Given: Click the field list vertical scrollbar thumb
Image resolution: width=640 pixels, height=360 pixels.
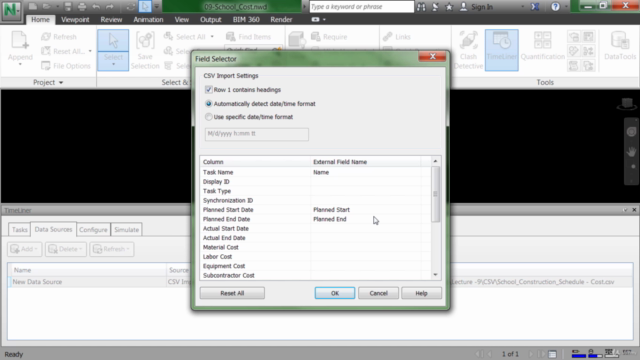Looking at the screenshot, I should click(x=435, y=194).
